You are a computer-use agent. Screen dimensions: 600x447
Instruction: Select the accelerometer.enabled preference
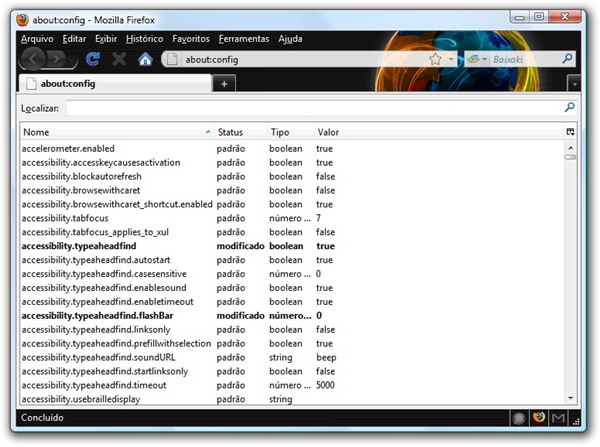click(292, 148)
